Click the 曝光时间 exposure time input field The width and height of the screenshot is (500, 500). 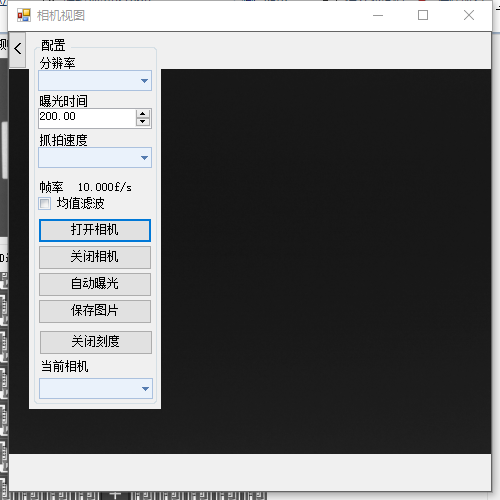click(87, 118)
